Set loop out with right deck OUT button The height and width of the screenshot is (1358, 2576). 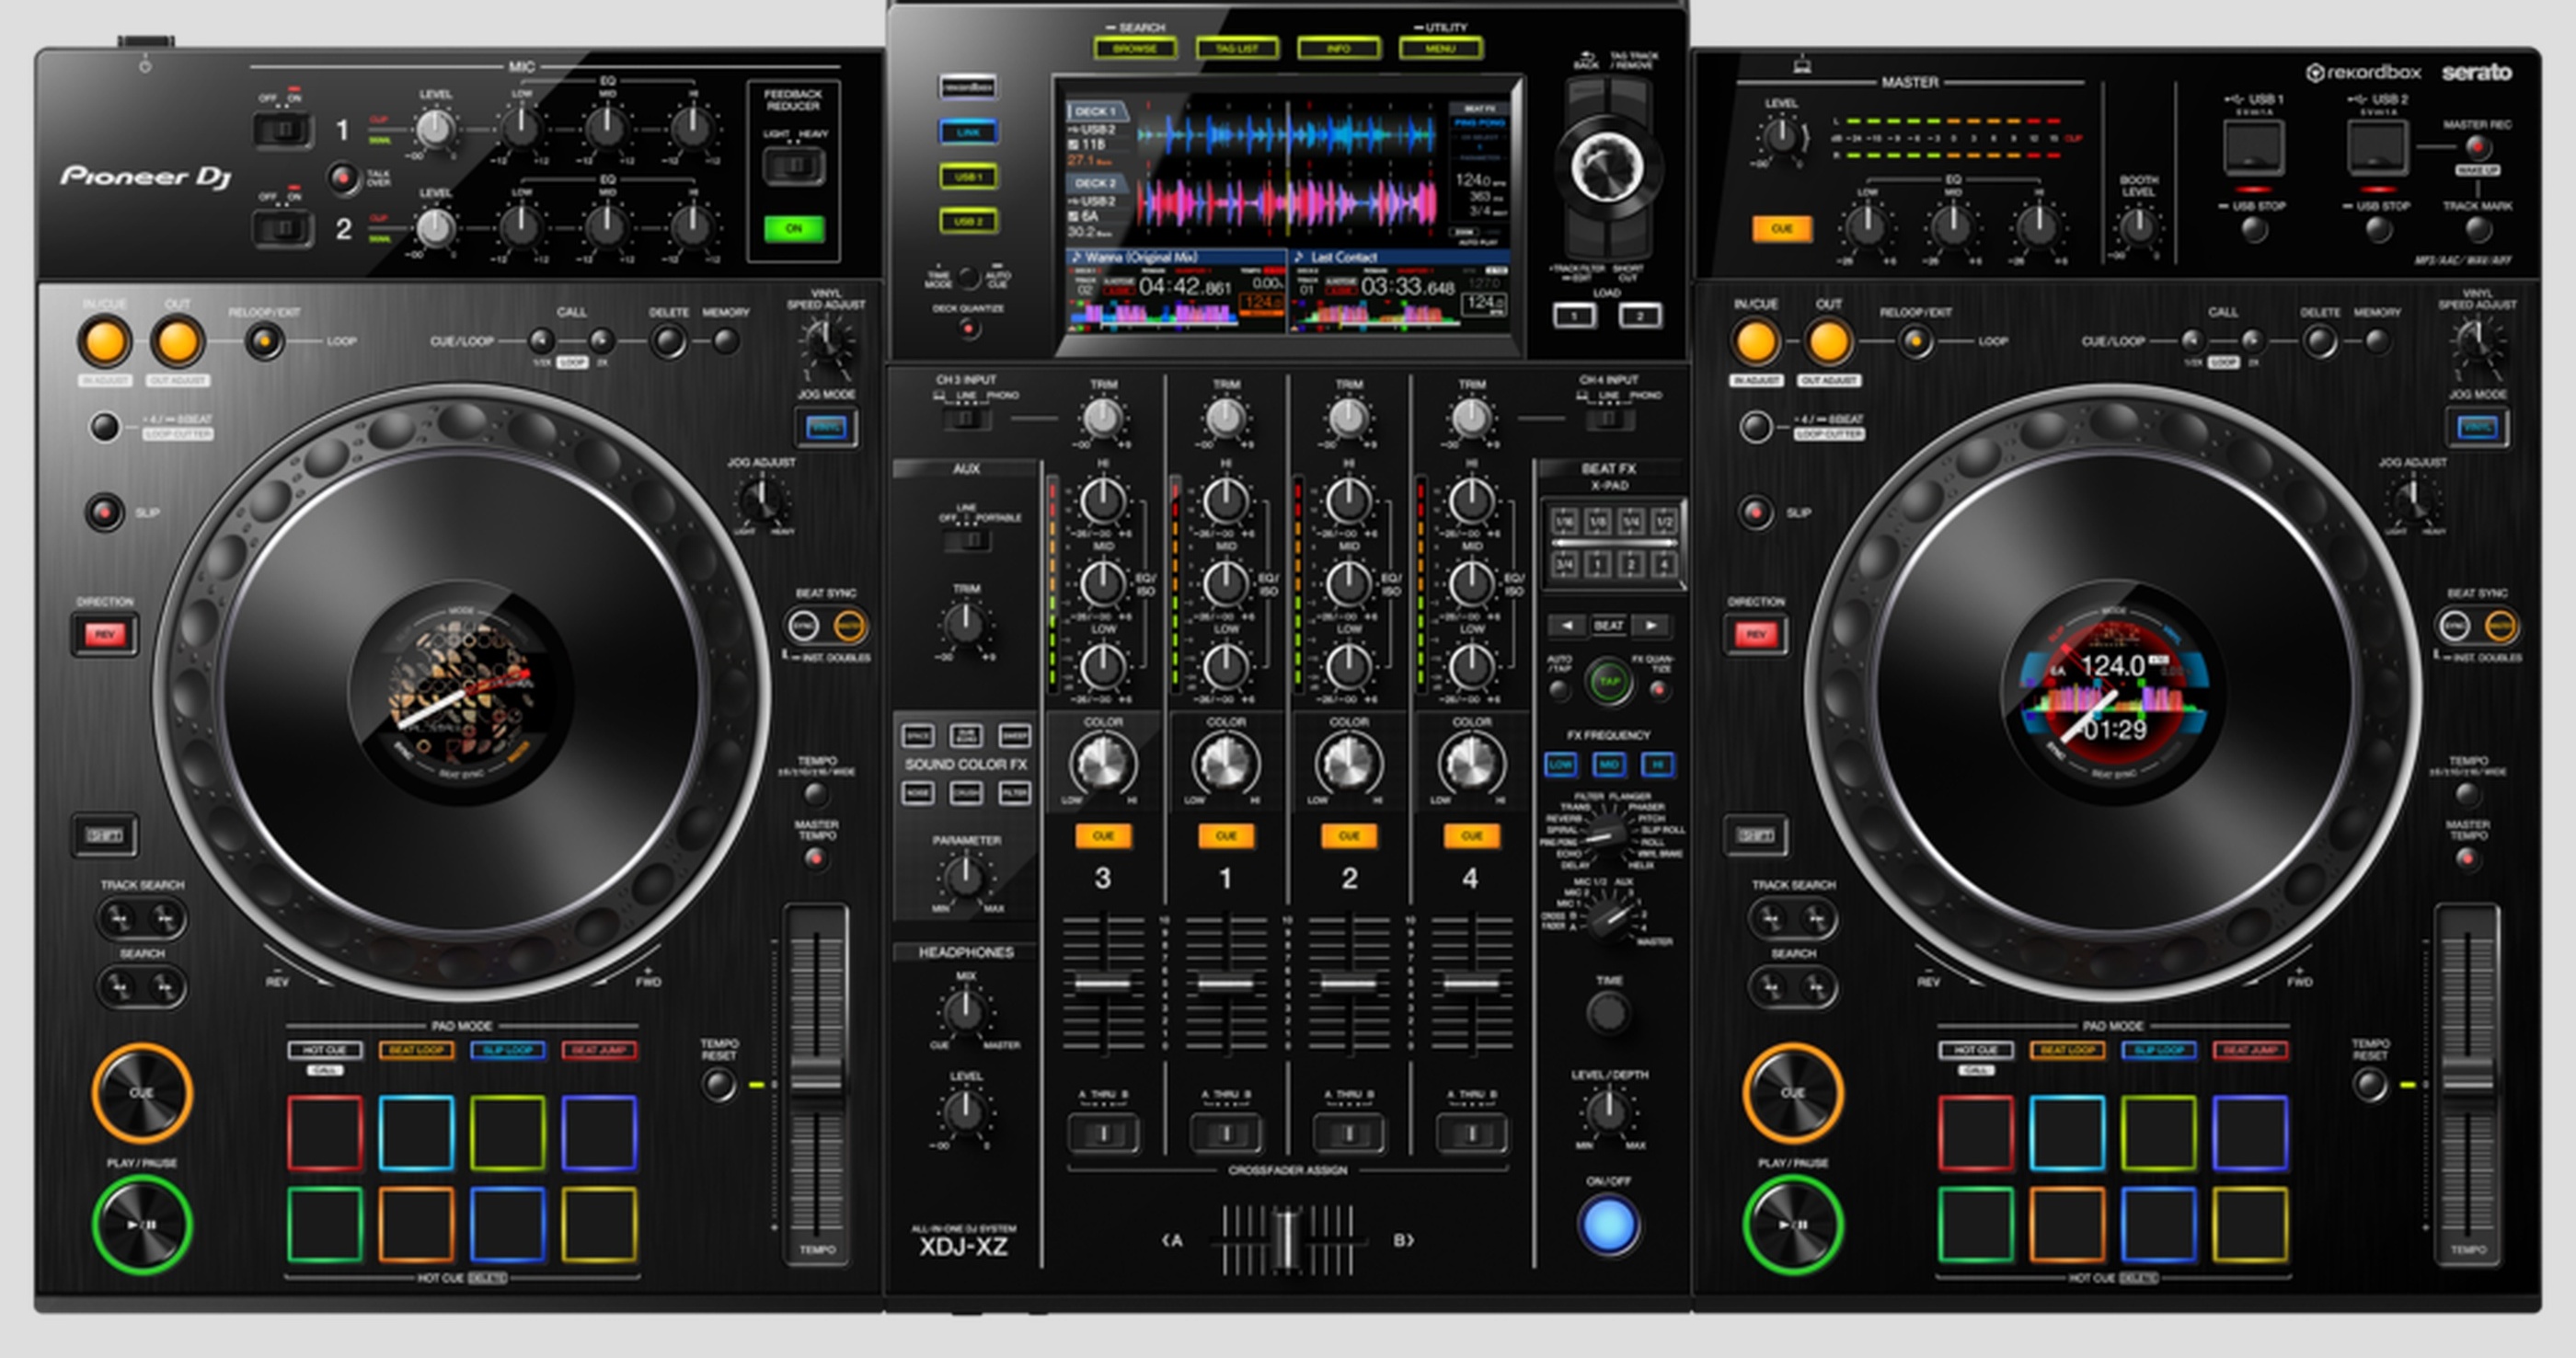[x=1829, y=341]
